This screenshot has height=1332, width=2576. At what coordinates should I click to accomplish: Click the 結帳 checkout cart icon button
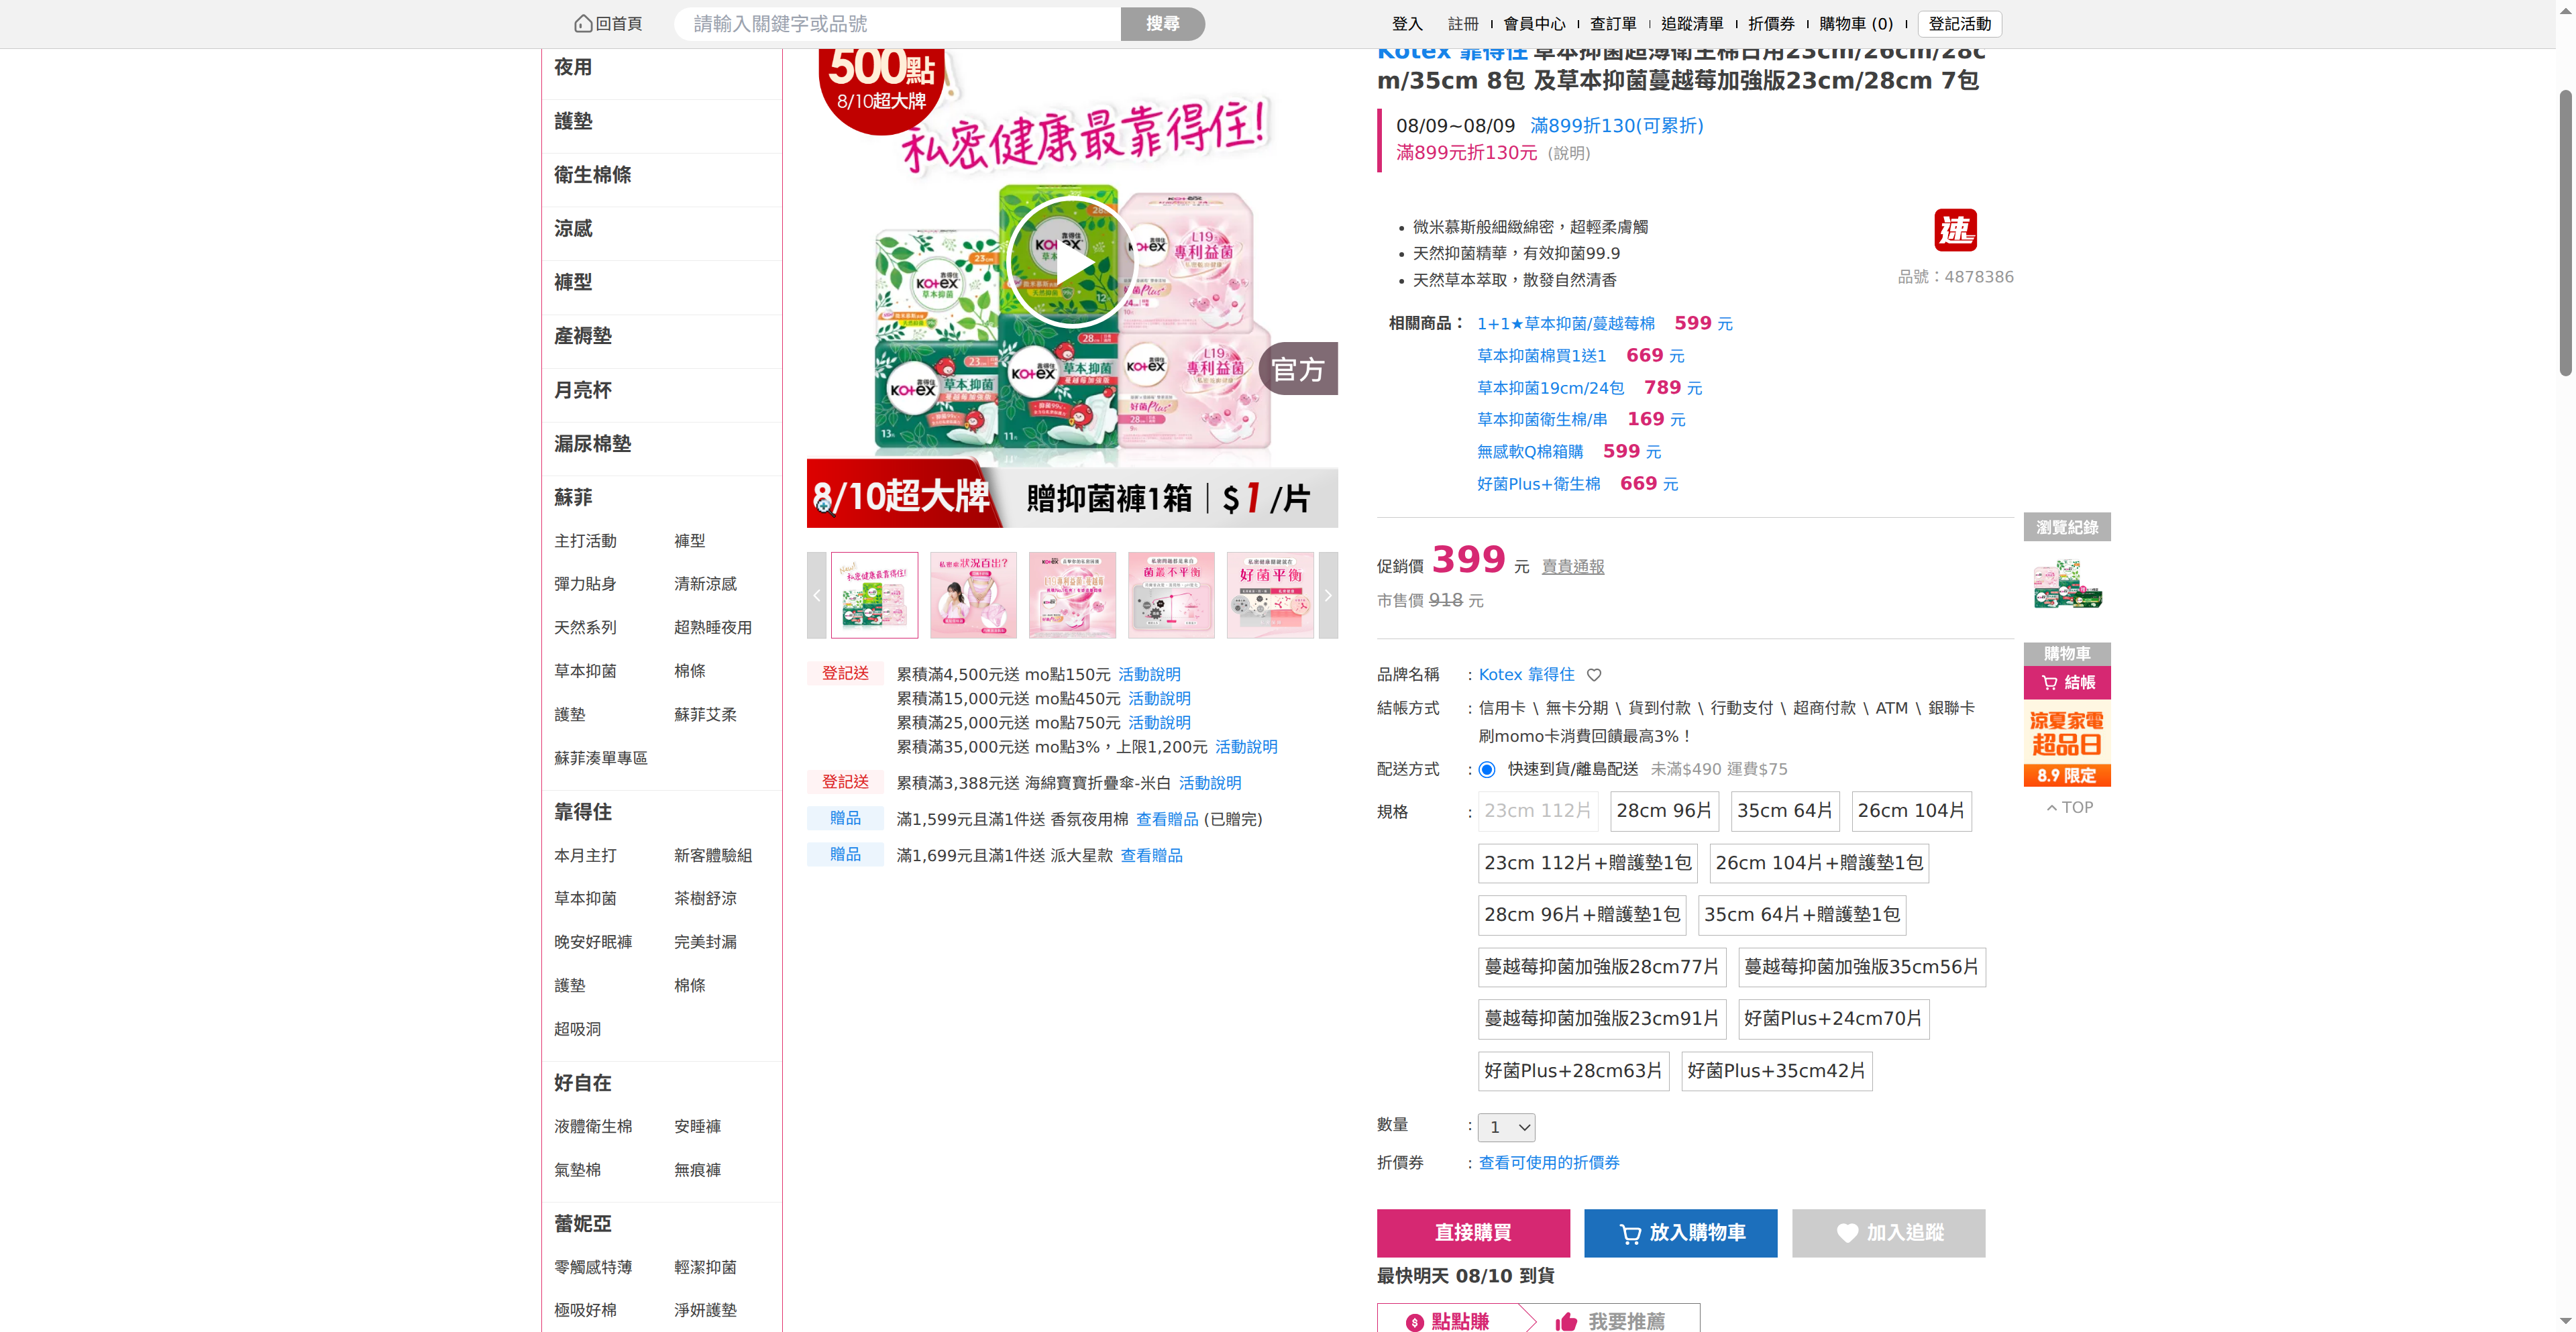pos(2067,683)
